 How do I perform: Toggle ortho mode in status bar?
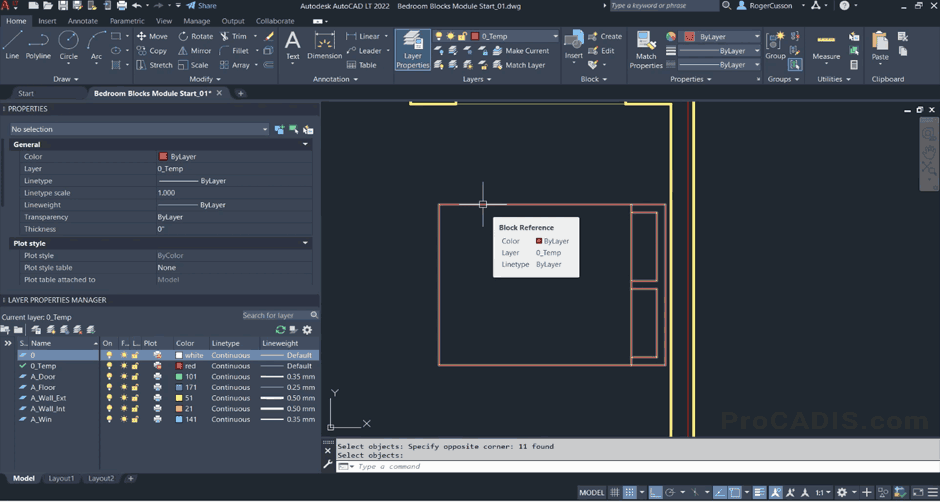[655, 492]
